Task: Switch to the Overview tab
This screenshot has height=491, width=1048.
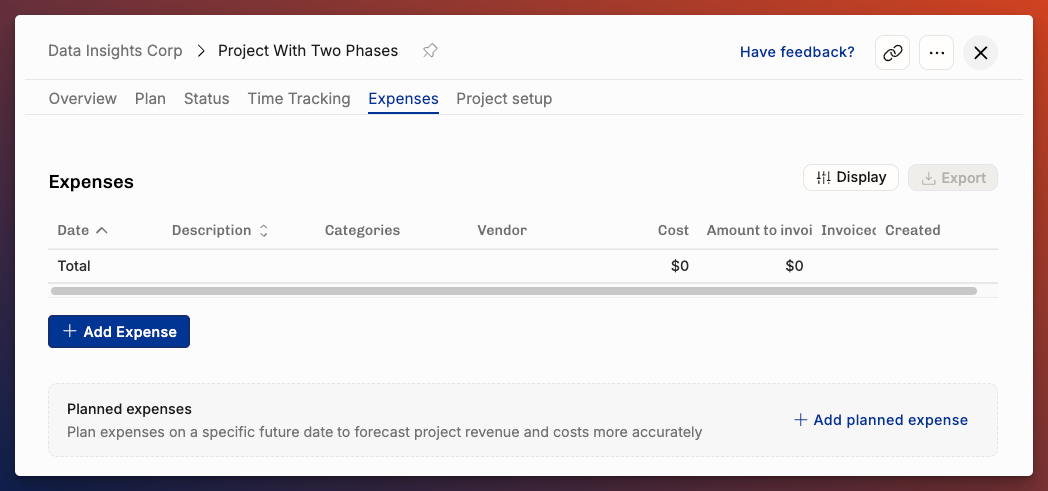Action: (83, 99)
